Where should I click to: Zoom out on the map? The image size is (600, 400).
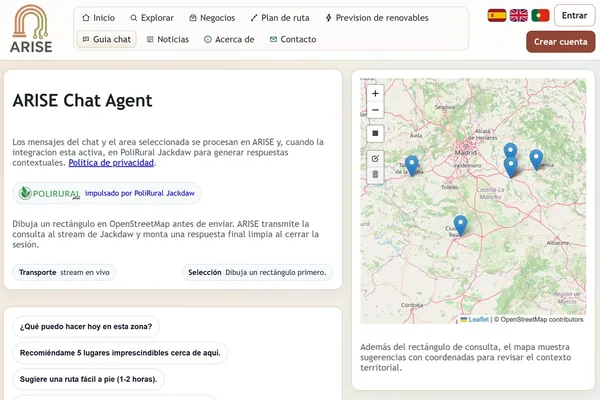click(375, 110)
